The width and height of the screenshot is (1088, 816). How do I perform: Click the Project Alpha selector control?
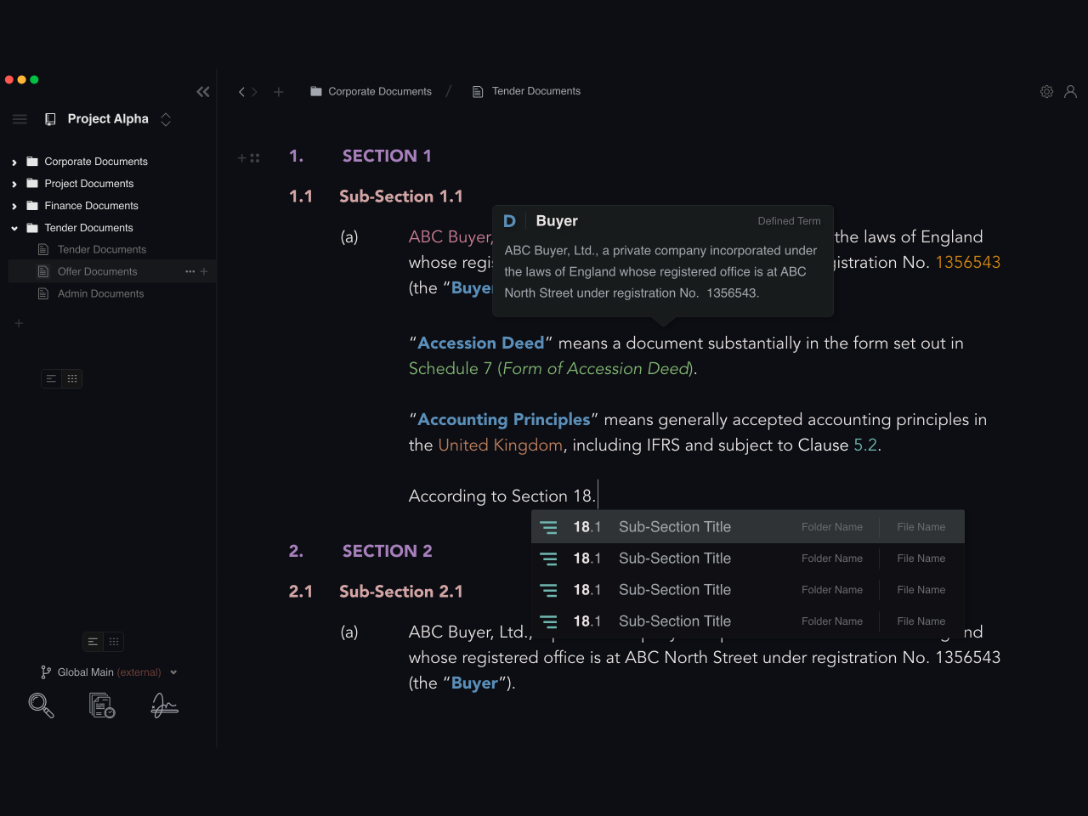coord(168,118)
